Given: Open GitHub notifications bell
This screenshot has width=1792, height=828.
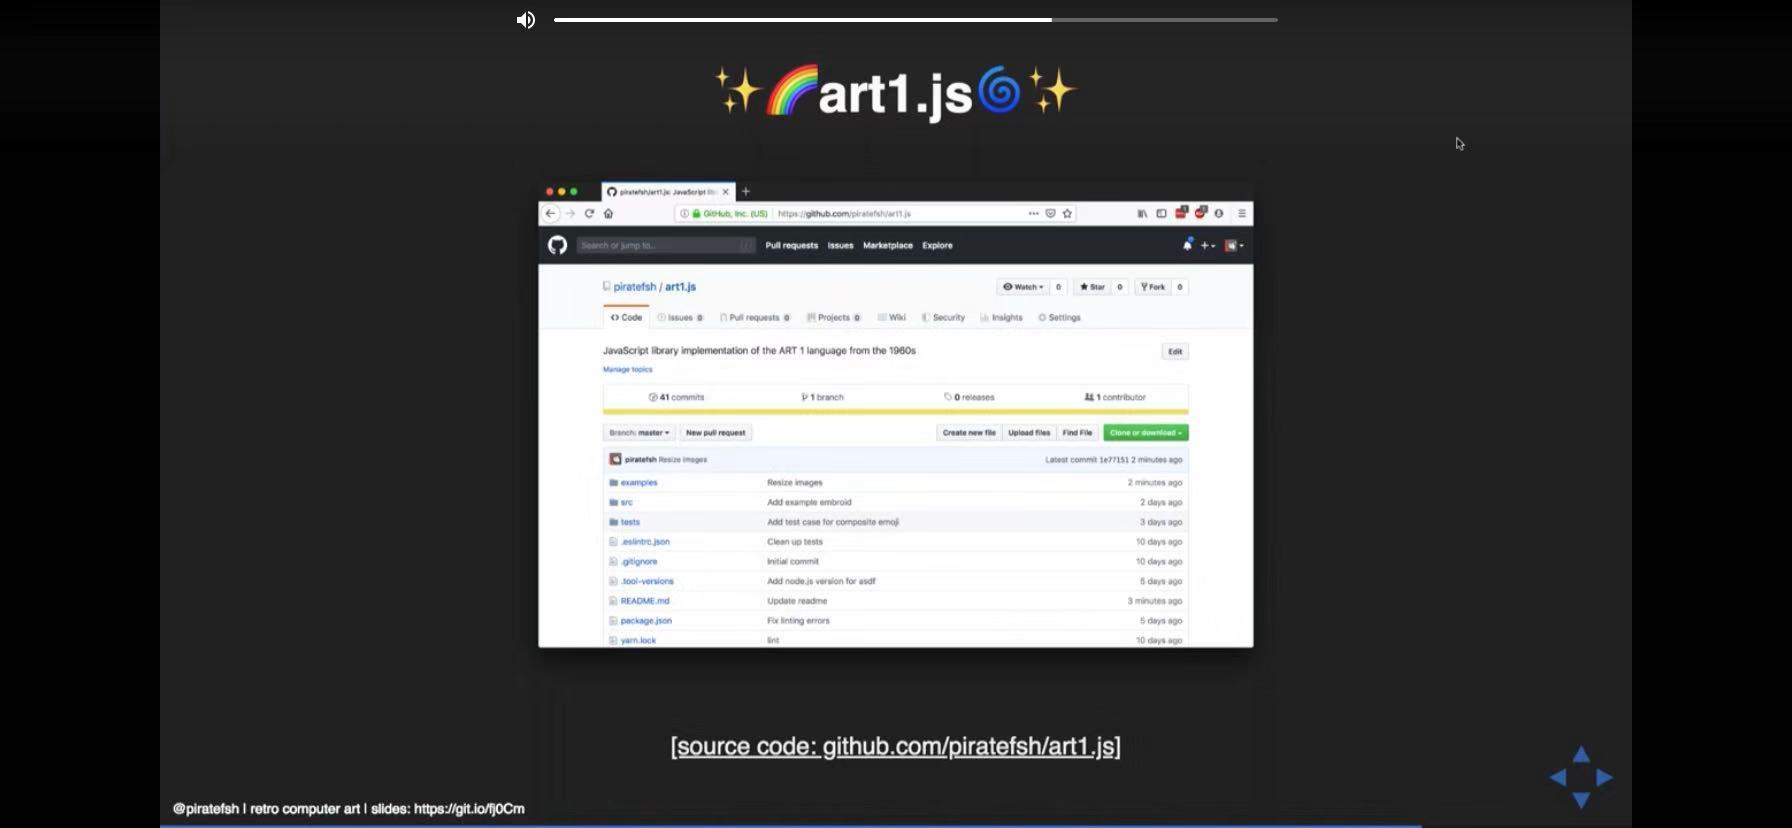Looking at the screenshot, I should click(x=1187, y=245).
